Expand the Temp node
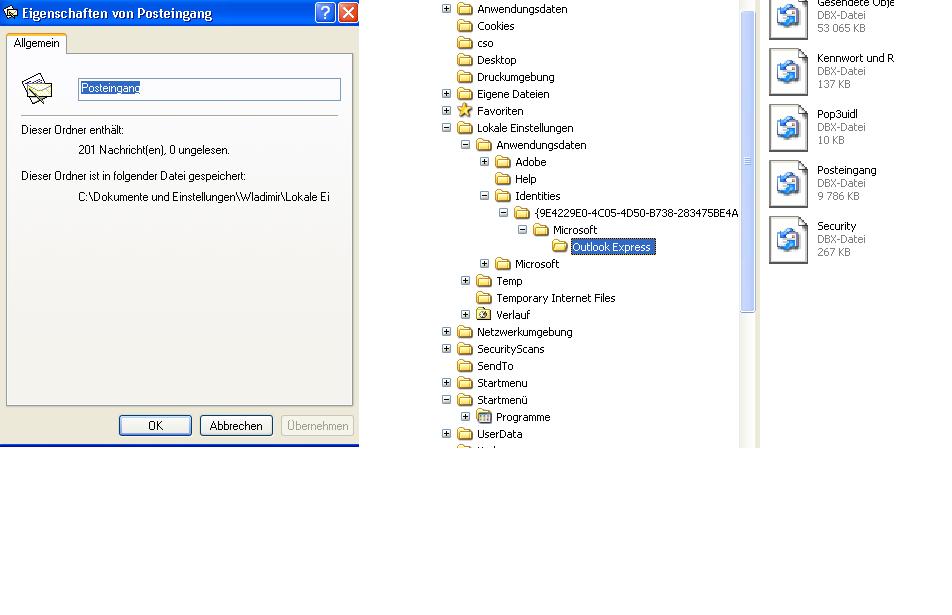The width and height of the screenshot is (952, 615). [465, 280]
